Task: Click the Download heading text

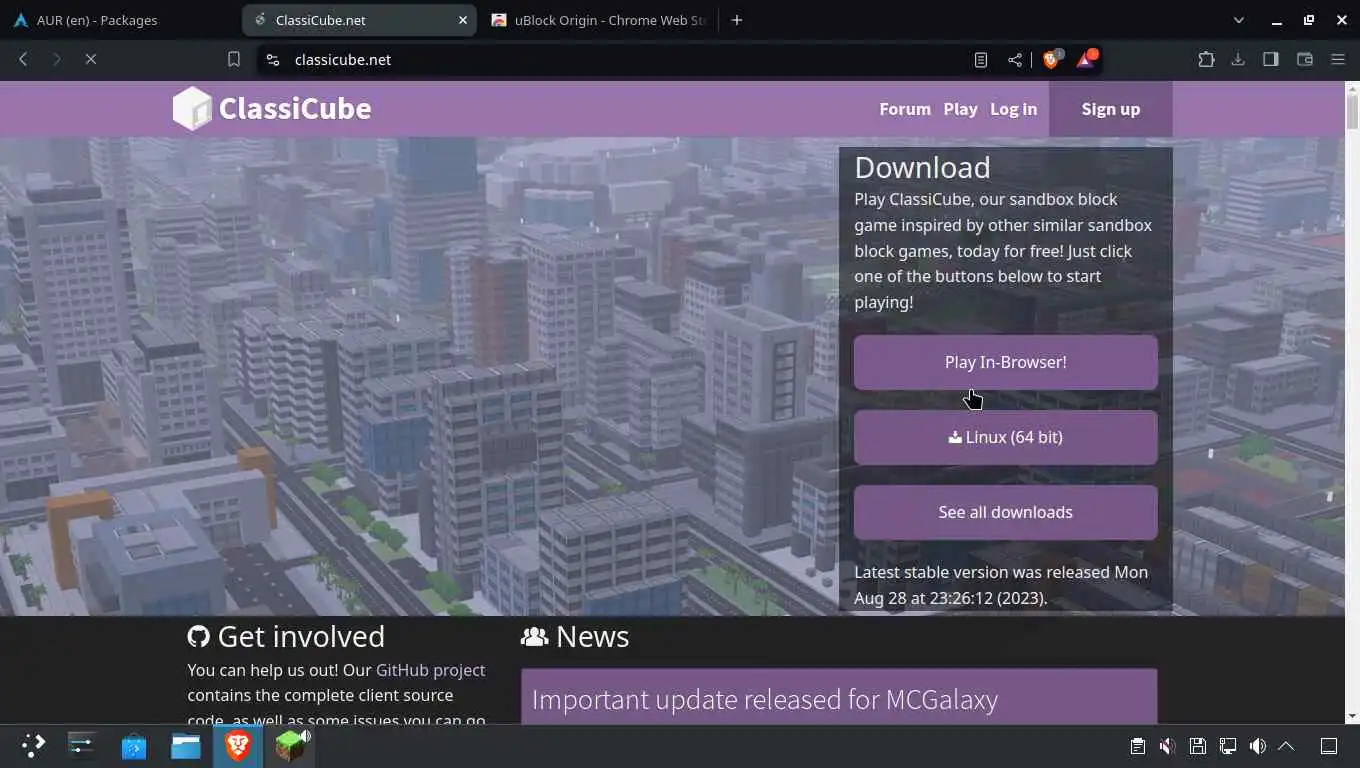Action: pyautogui.click(x=922, y=167)
